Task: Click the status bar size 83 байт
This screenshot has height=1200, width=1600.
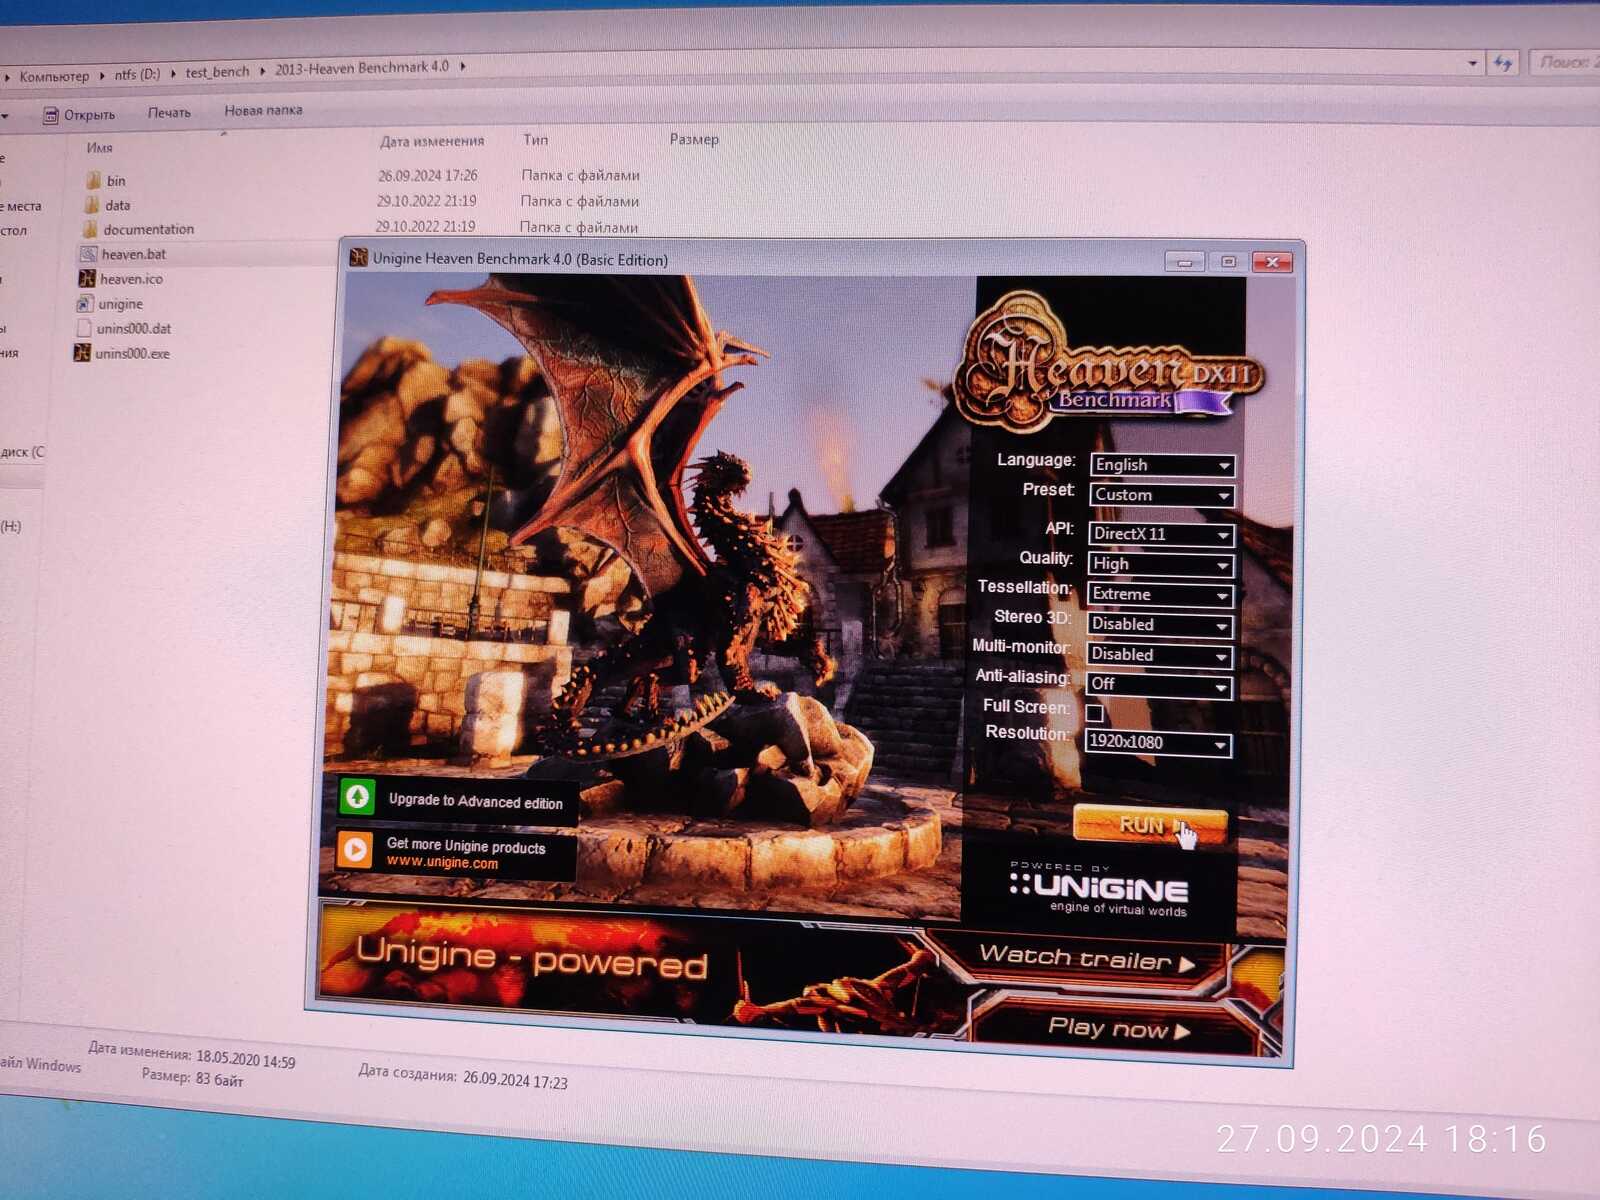Action: point(219,1079)
